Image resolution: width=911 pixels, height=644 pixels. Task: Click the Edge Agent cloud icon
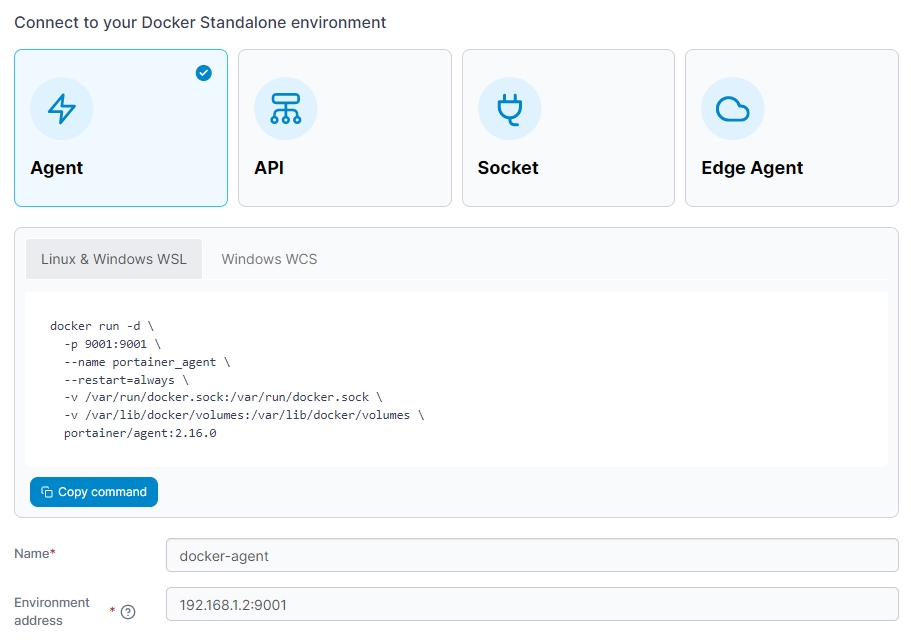coord(732,109)
